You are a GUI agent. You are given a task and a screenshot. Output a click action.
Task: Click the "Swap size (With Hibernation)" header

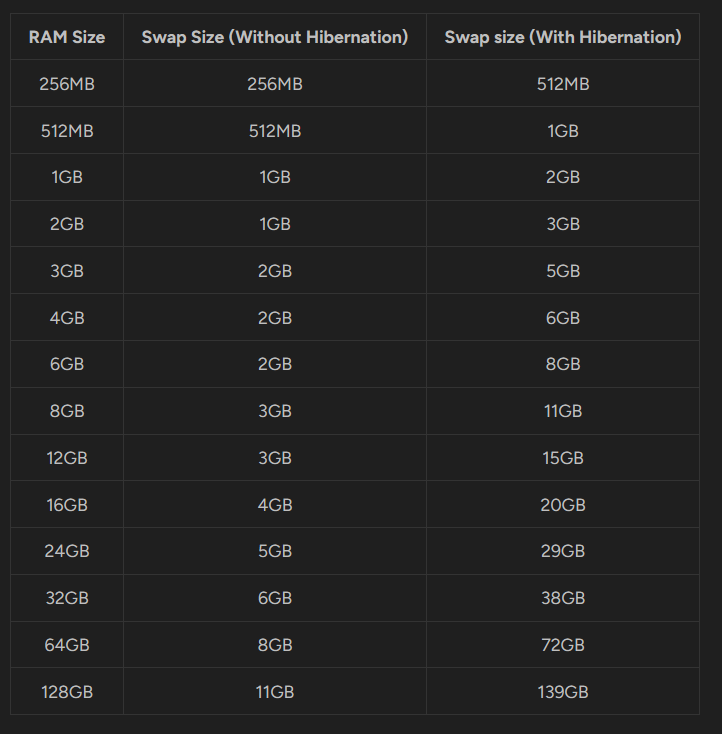(x=563, y=37)
